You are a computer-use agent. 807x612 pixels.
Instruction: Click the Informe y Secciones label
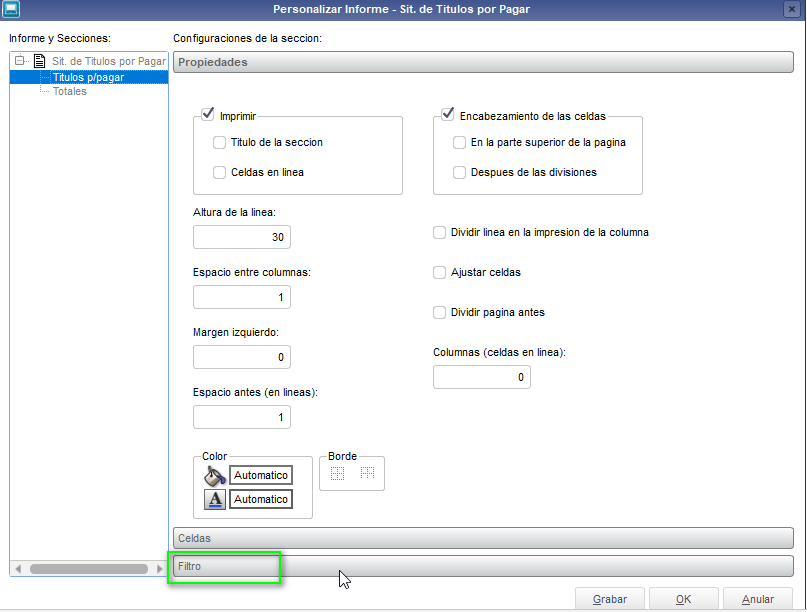click(x=60, y=39)
